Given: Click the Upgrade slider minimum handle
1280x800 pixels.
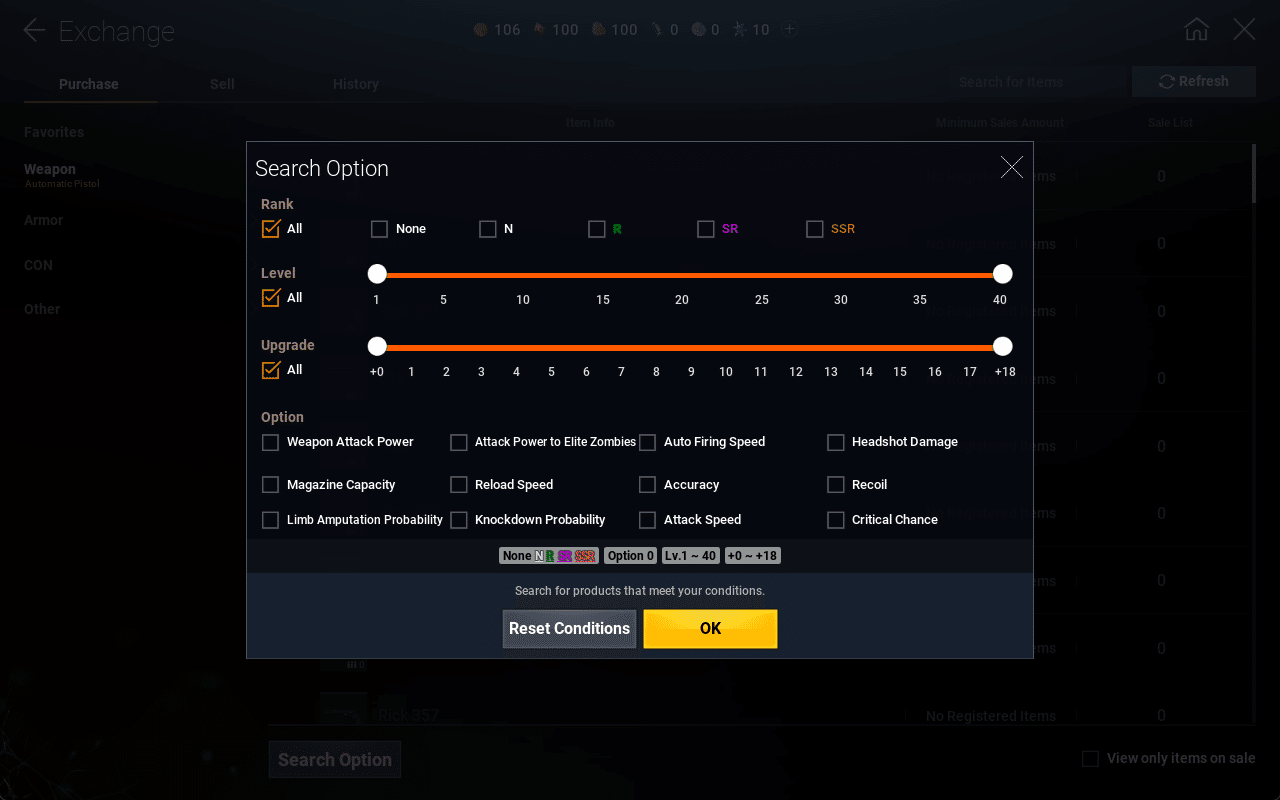Looking at the screenshot, I should 377,346.
